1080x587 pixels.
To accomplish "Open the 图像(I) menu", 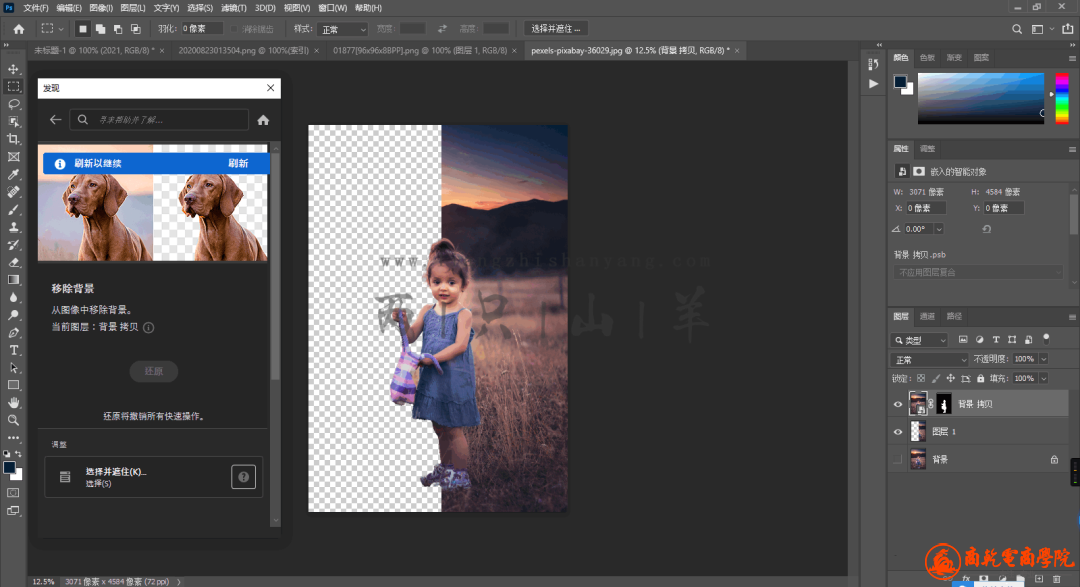I will (x=100, y=8).
